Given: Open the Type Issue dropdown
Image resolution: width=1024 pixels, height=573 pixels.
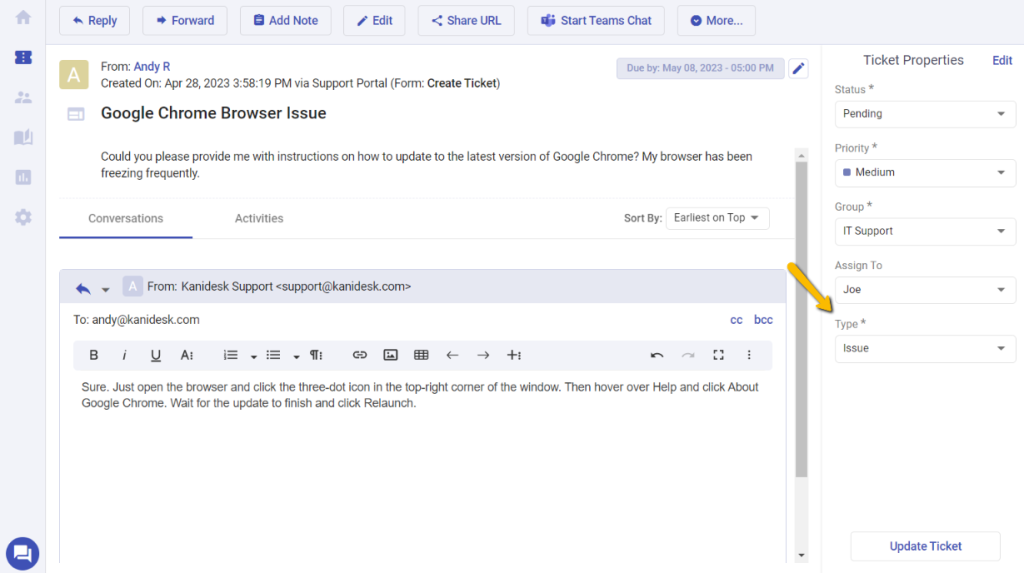Looking at the screenshot, I should [x=925, y=348].
